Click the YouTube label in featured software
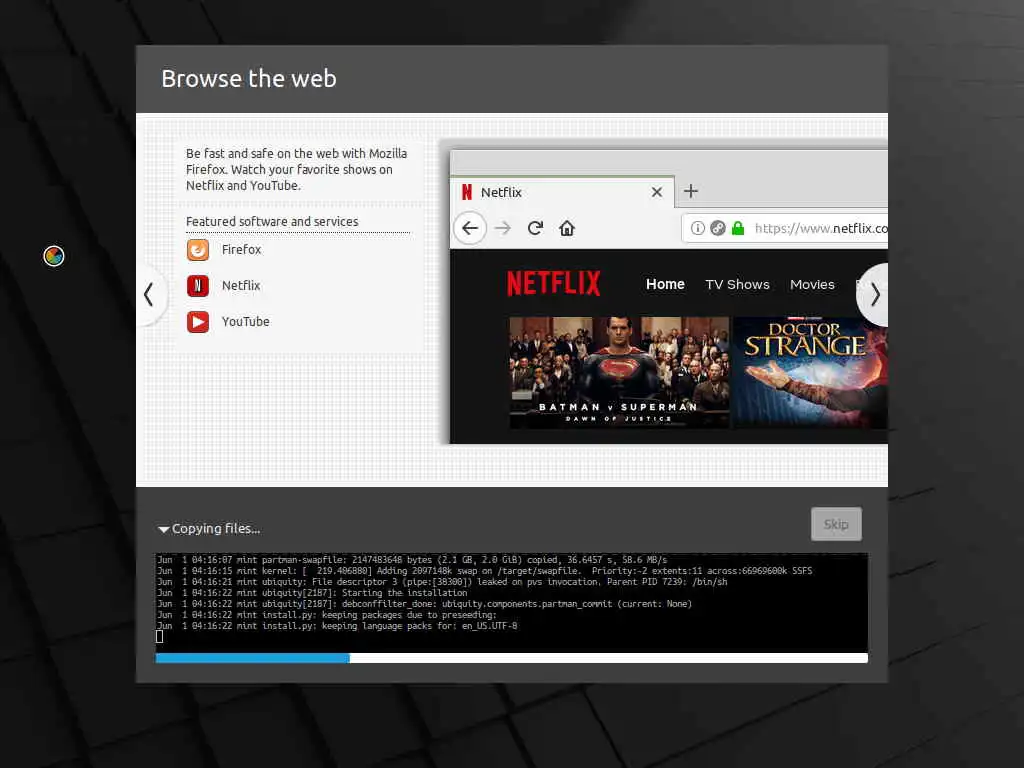Screen dimensions: 1024x768 pos(246,321)
